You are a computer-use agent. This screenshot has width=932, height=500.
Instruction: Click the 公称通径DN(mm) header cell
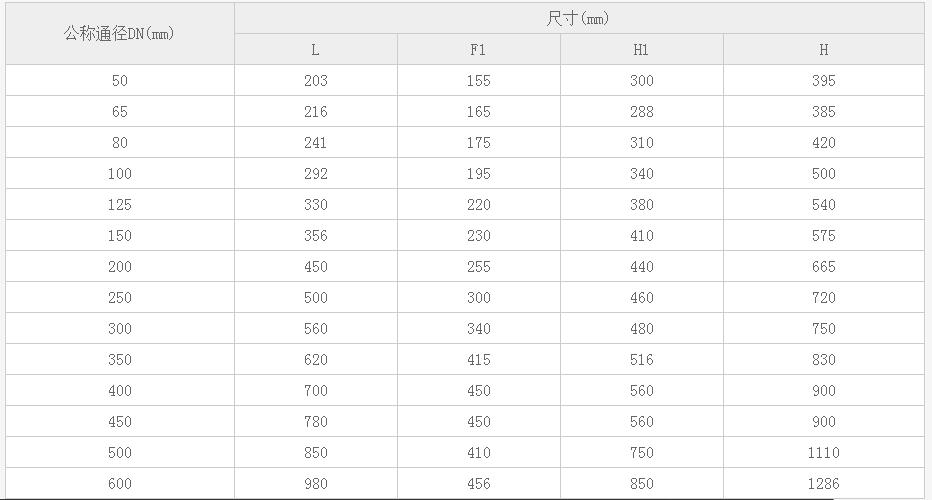tap(119, 33)
